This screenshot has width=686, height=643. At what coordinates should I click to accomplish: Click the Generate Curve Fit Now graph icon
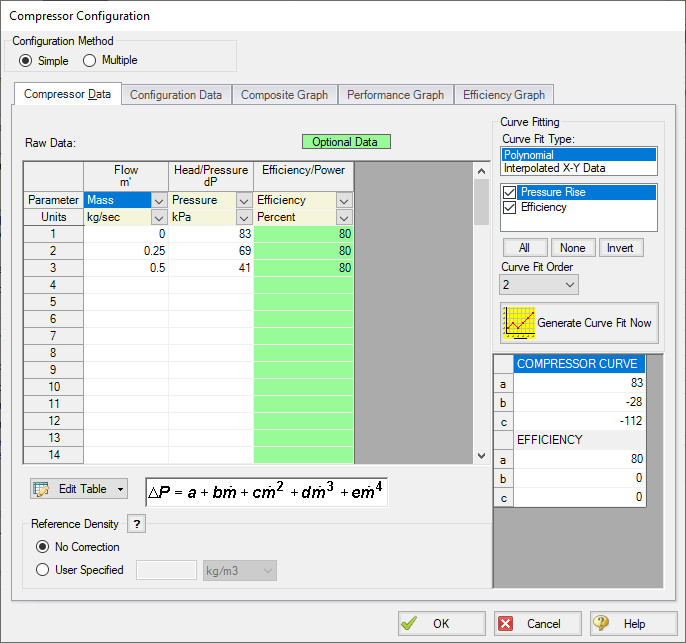point(518,323)
